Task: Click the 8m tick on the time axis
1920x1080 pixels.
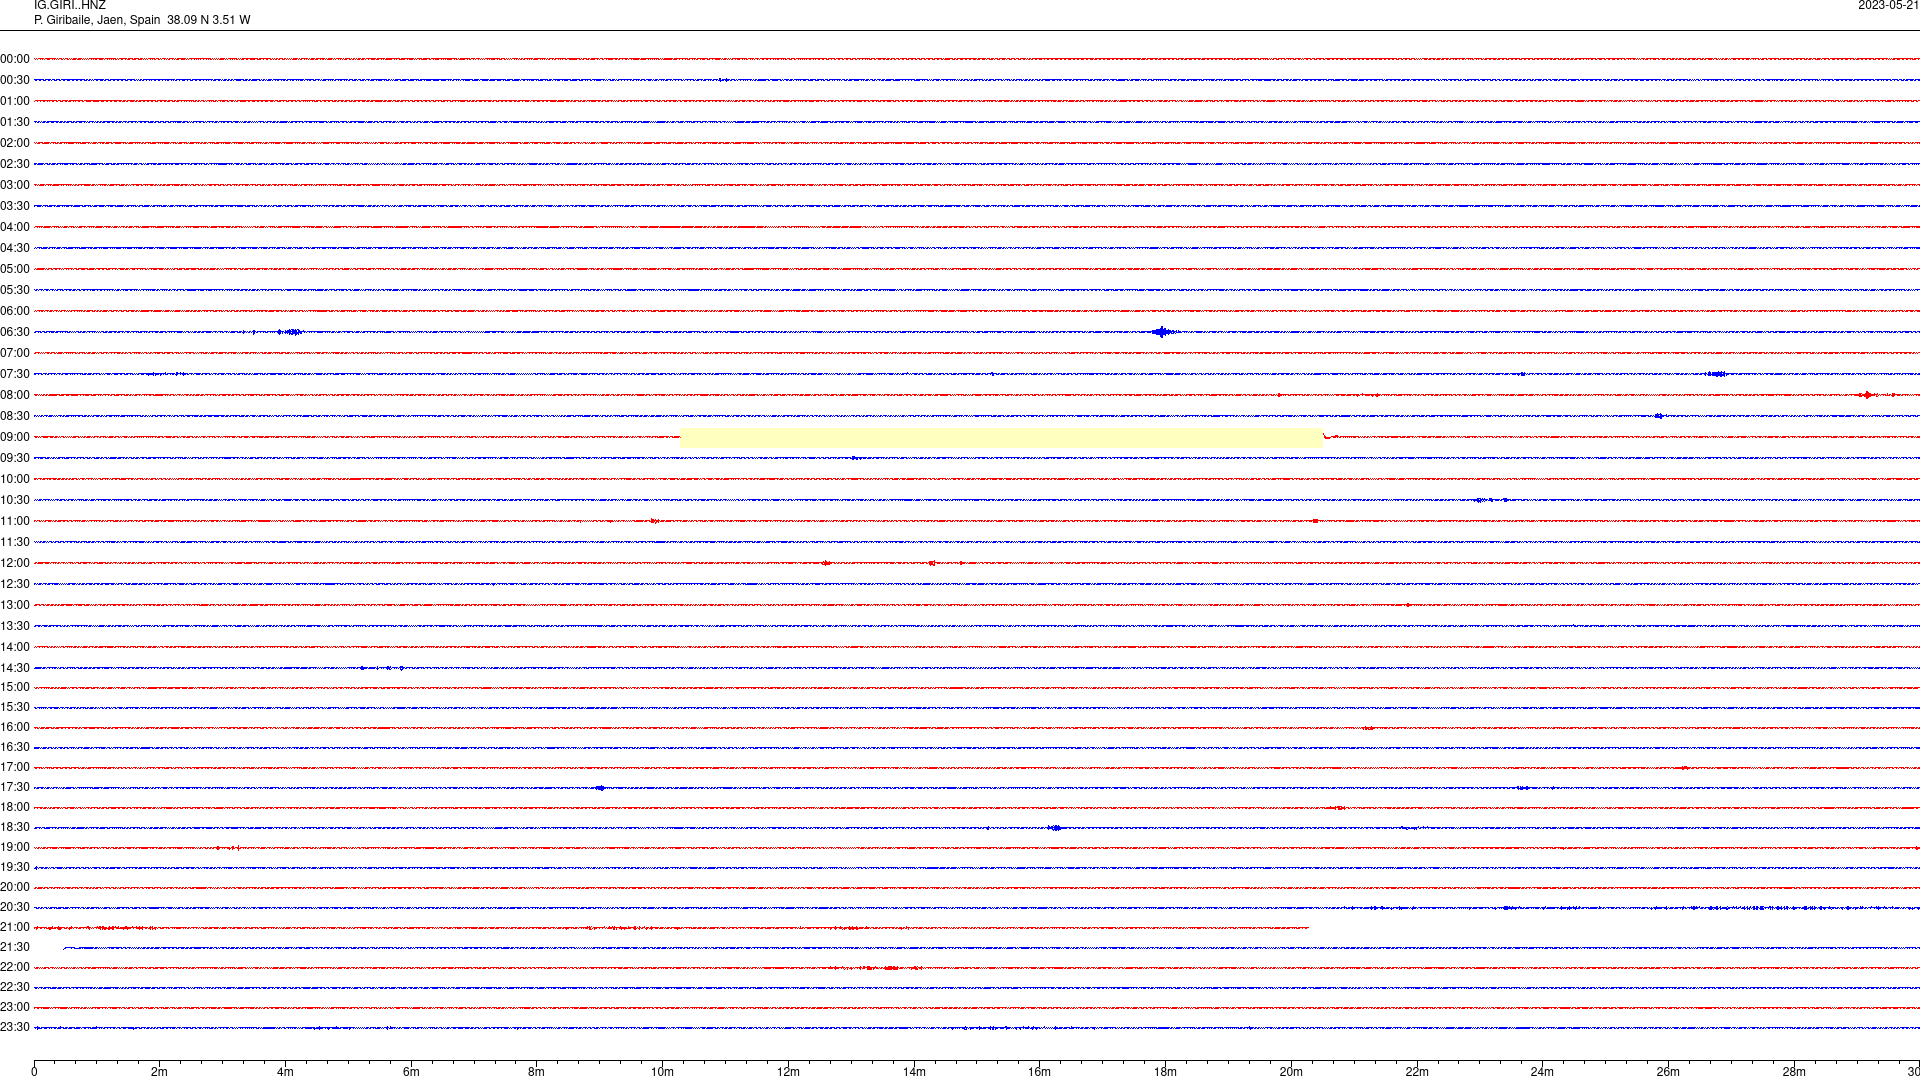Action: pos(537,1072)
